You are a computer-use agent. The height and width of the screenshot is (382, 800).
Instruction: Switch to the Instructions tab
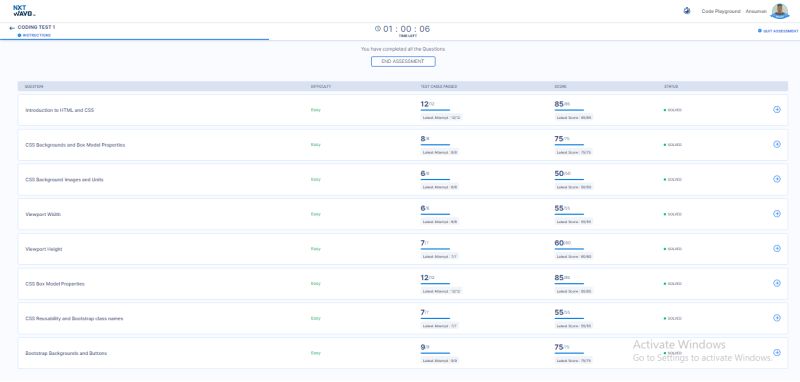pos(35,35)
